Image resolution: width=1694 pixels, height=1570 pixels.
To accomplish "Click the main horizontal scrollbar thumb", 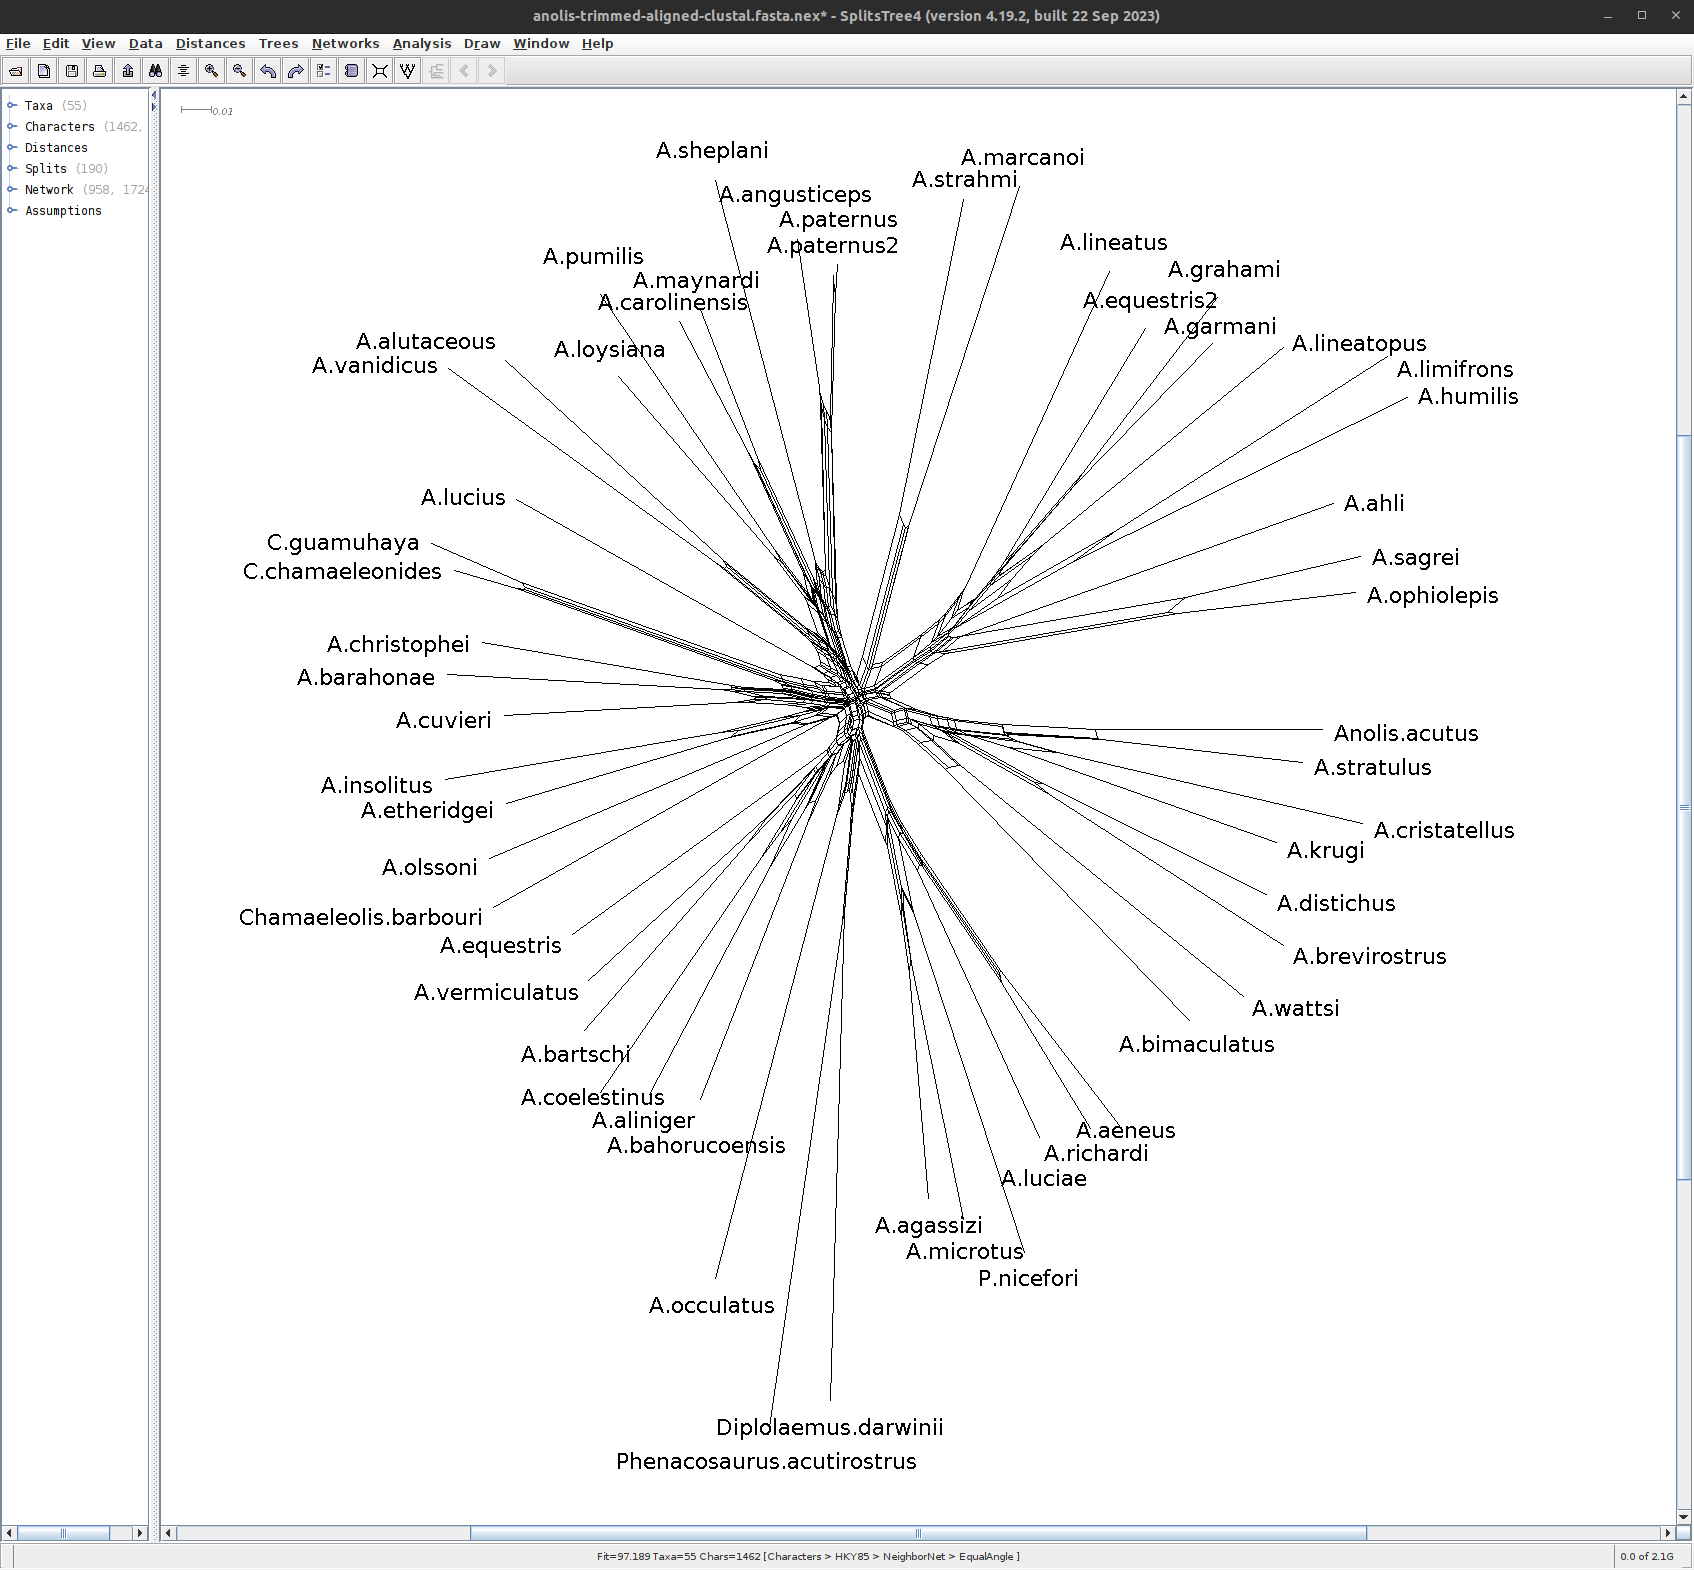I will (918, 1533).
